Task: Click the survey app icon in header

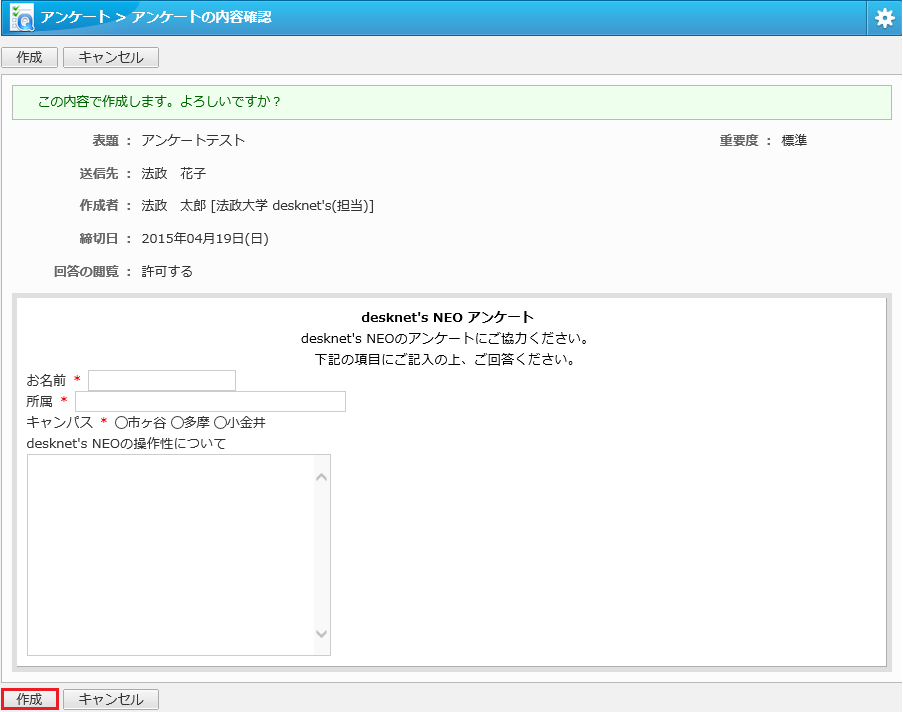Action: [22, 17]
